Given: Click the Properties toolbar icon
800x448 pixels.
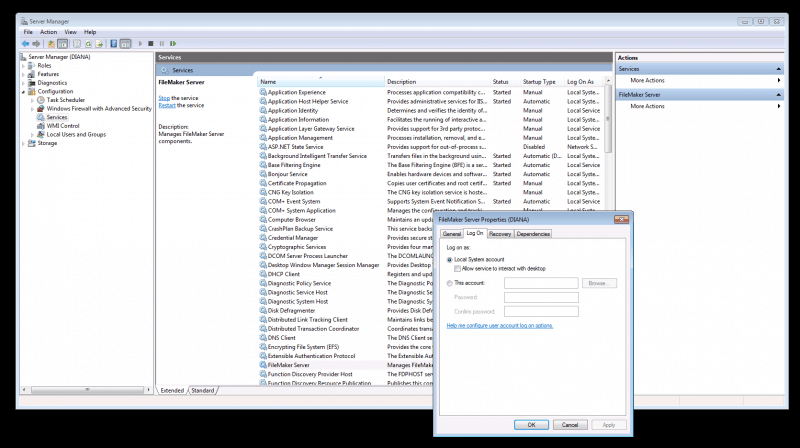Looking at the screenshot, I should coord(77,44).
